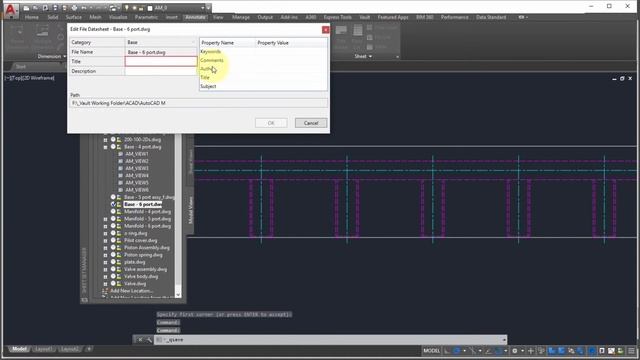Click the down arrow of tree scrollbar
640x360 pixels.
click(x=178, y=295)
